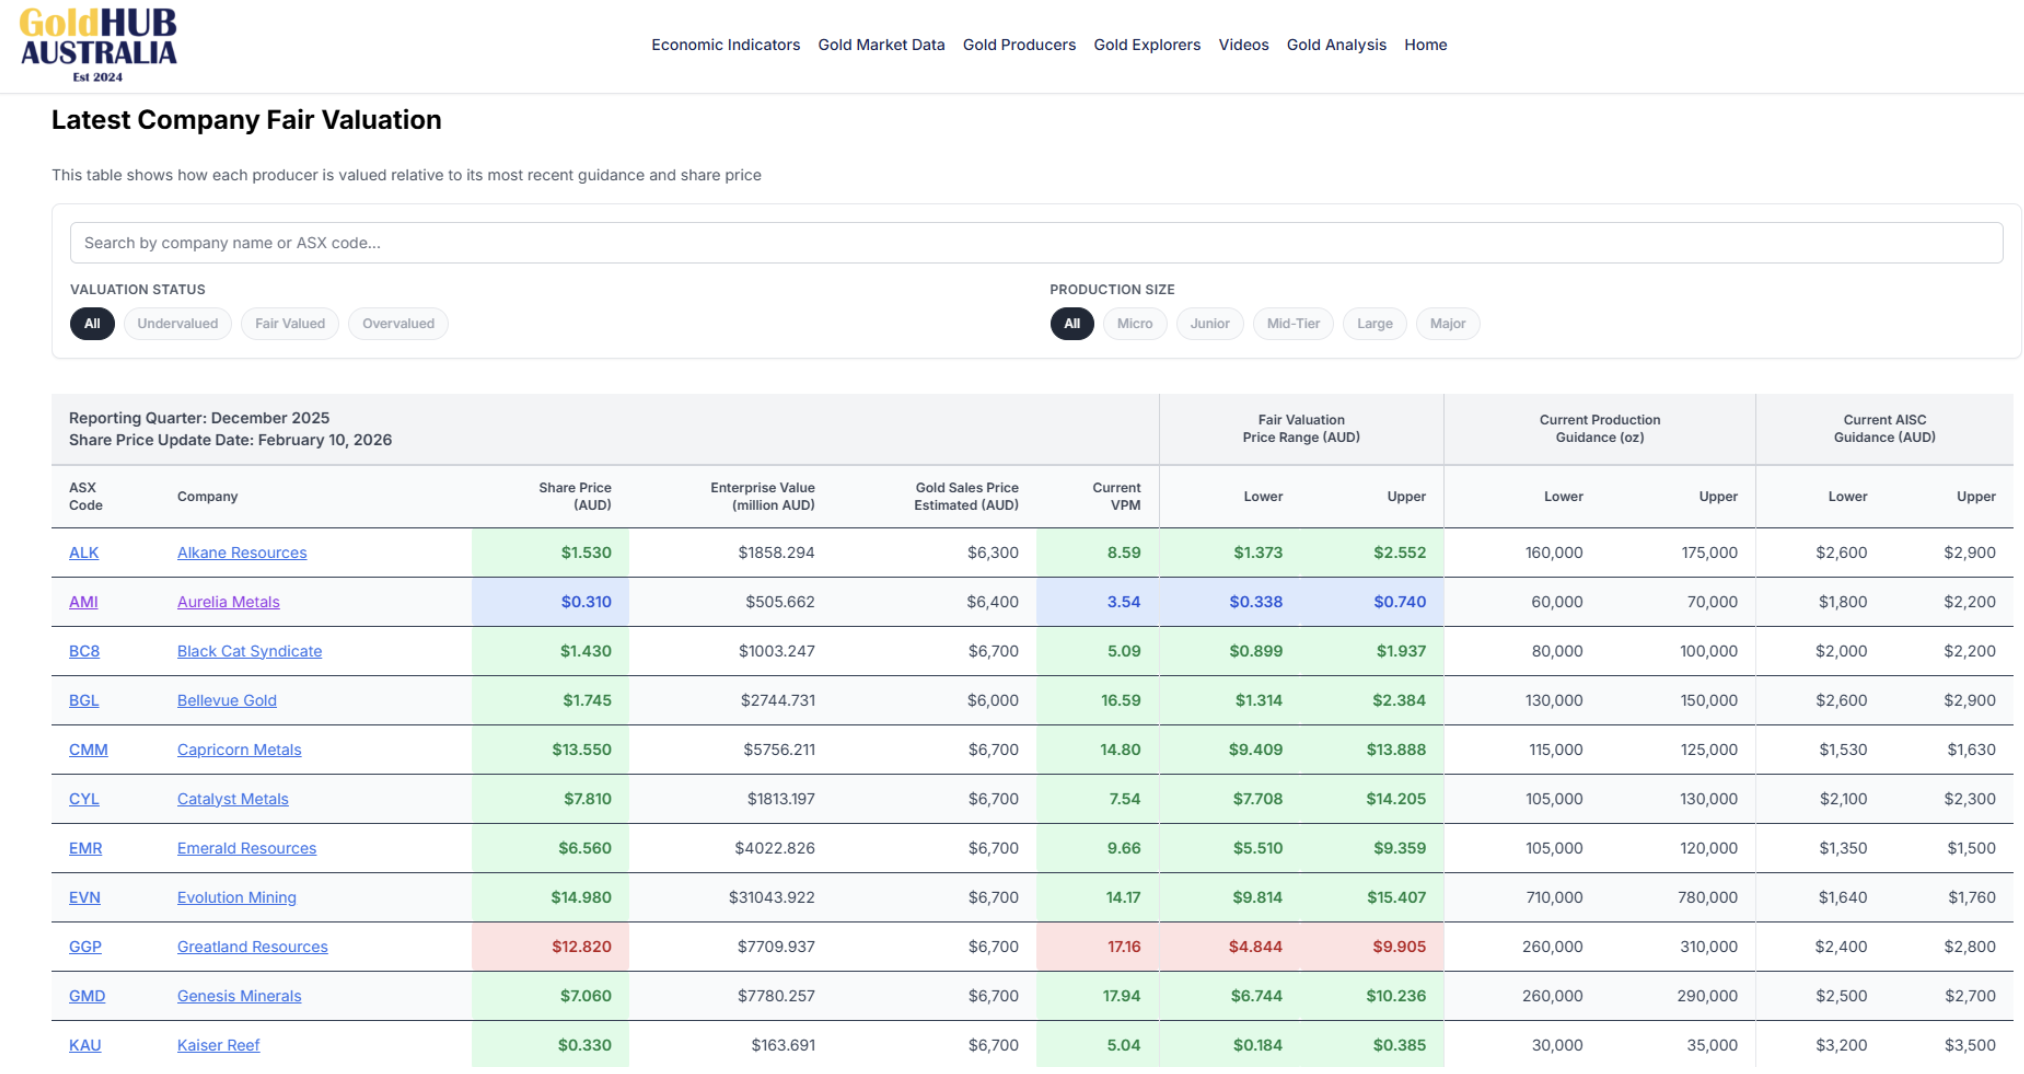The image size is (2024, 1074).
Task: Filter by Undervalued valuation status
Action: coord(177,324)
